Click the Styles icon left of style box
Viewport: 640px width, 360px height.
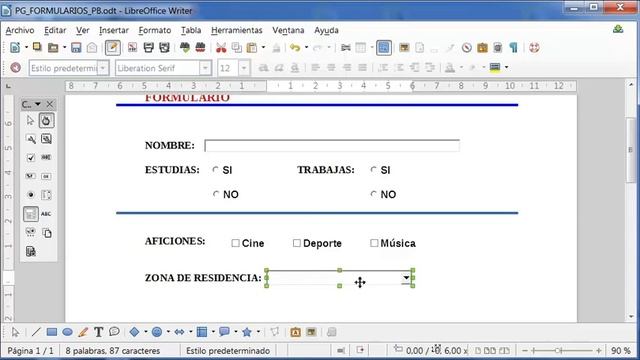point(16,68)
